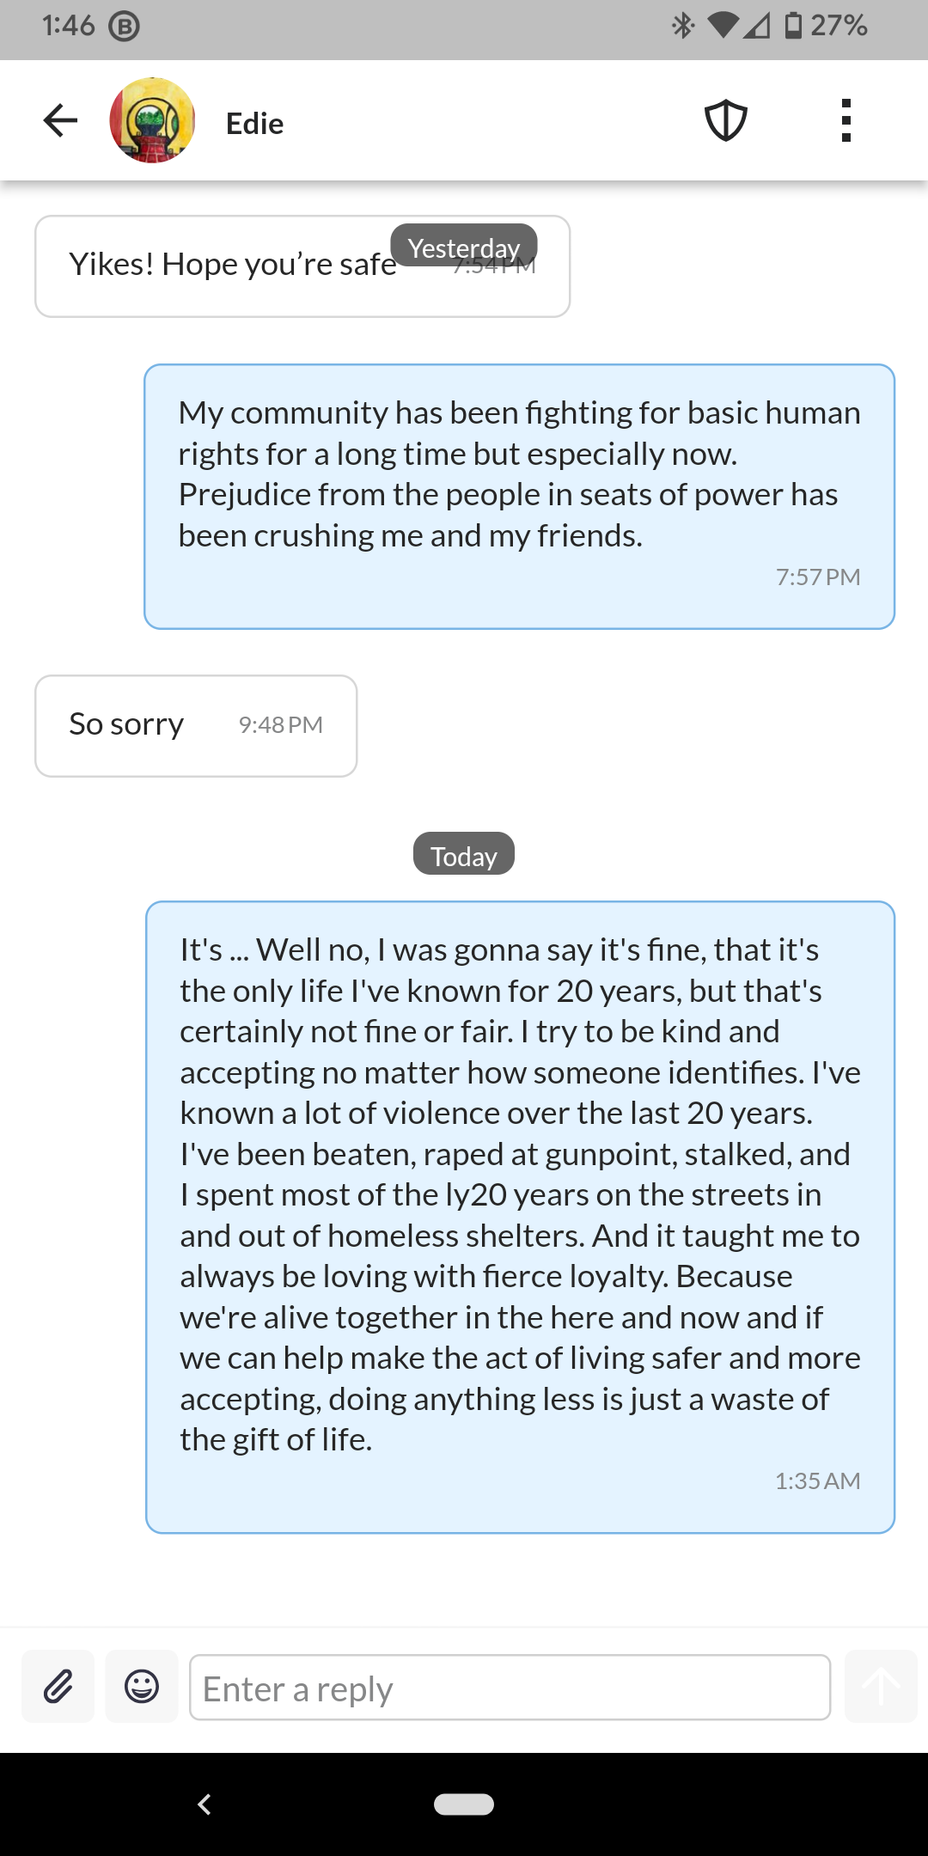
Task: Open the emoji smiley picker
Action: tap(142, 1686)
